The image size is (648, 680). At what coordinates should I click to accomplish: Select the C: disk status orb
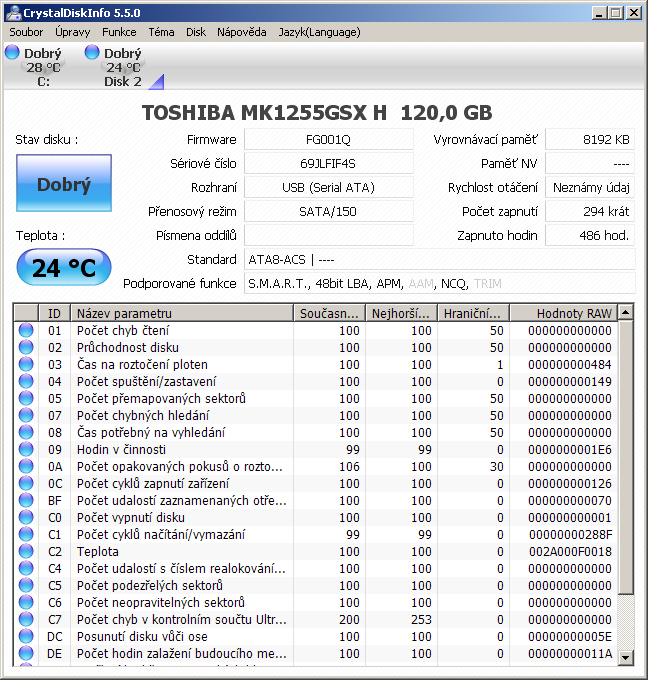coord(12,52)
